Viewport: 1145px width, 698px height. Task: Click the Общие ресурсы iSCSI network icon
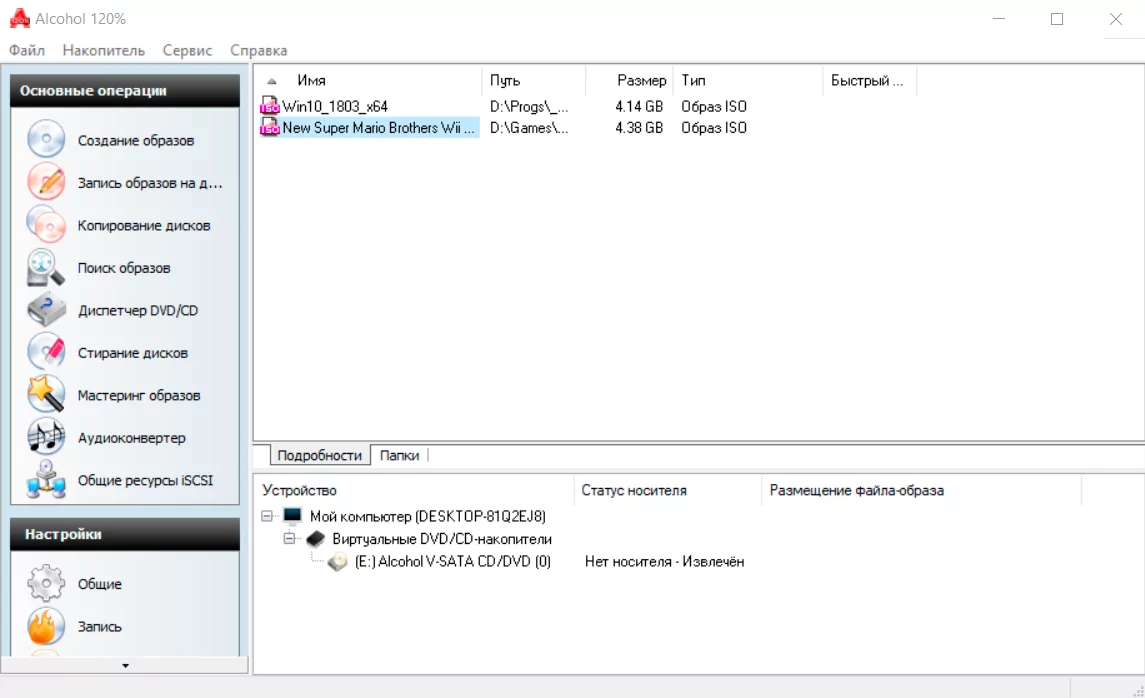coord(46,480)
